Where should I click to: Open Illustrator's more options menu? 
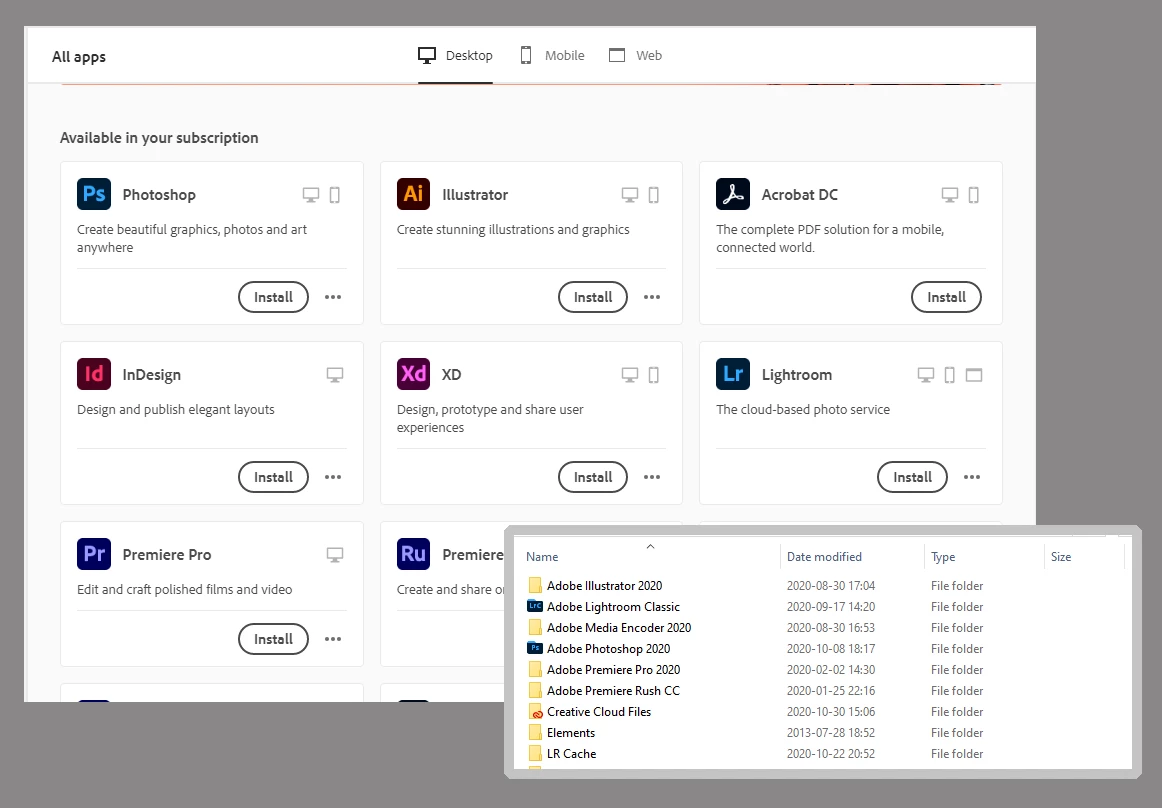(652, 297)
